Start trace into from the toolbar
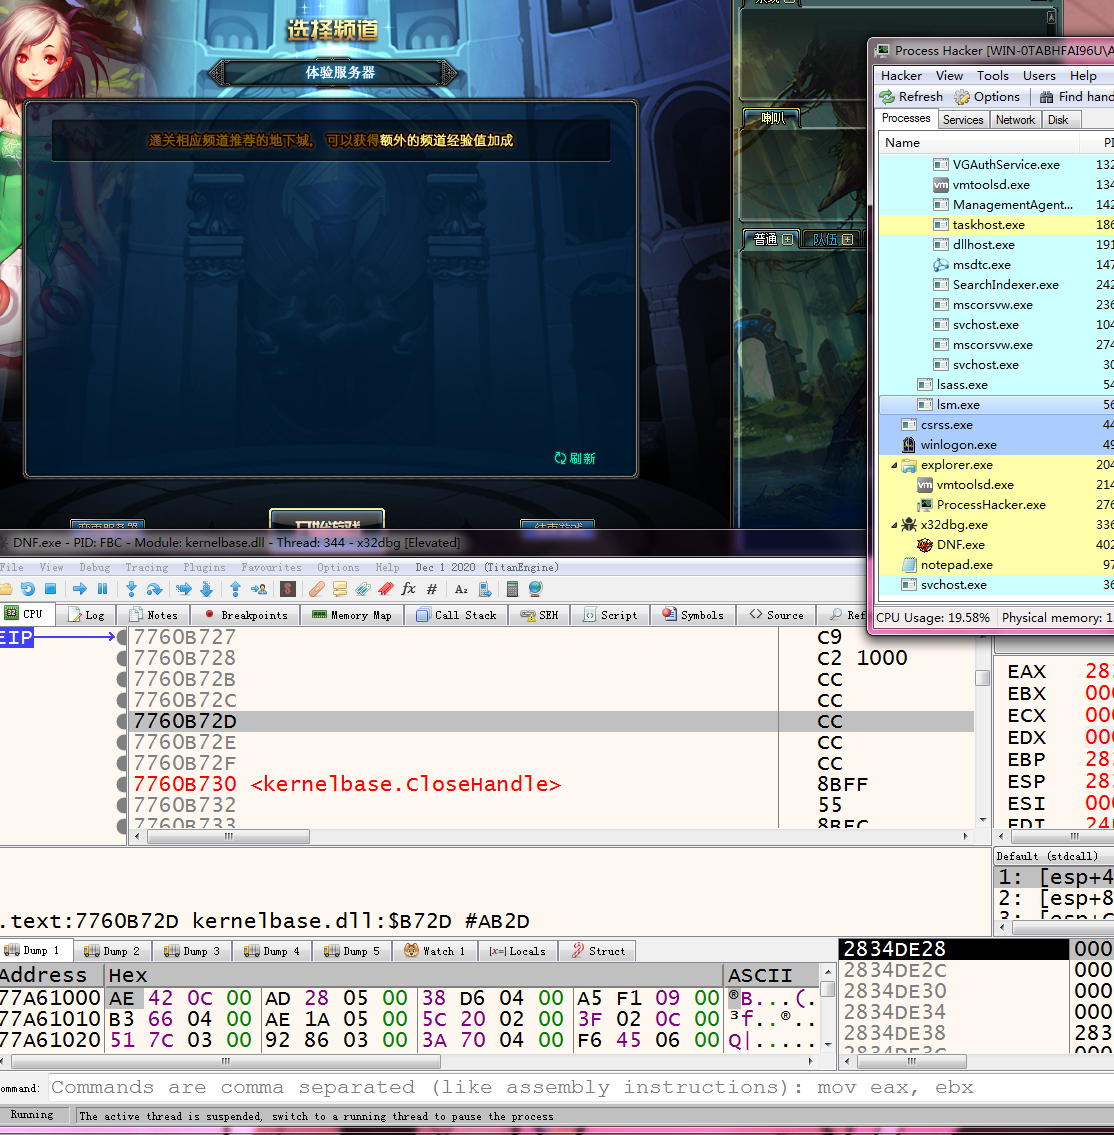 (184, 589)
